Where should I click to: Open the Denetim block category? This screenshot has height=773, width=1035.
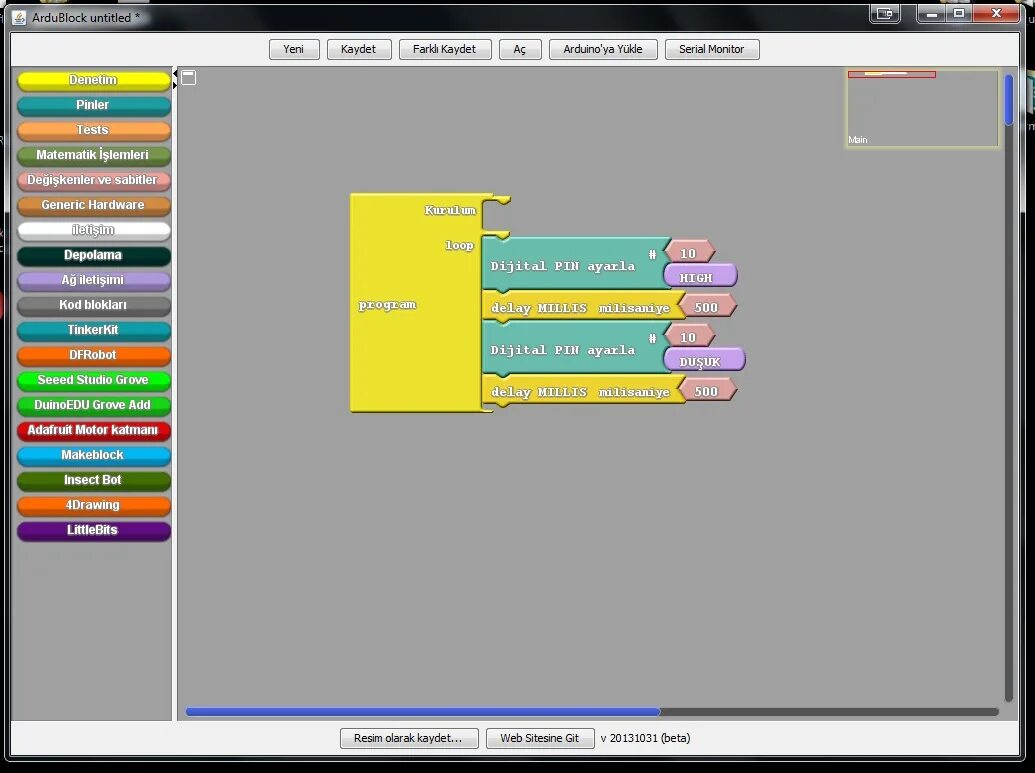93,80
